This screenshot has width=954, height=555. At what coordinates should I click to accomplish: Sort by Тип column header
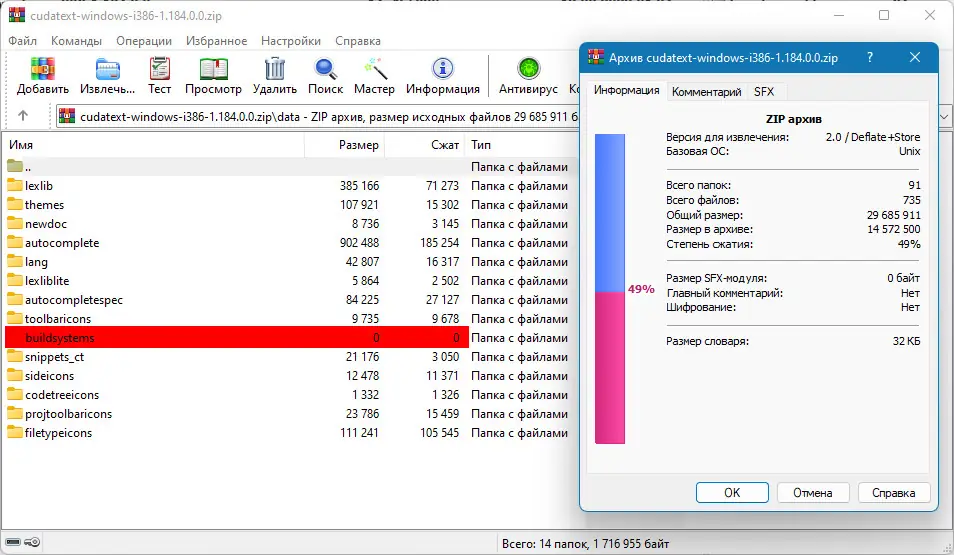click(x=521, y=145)
